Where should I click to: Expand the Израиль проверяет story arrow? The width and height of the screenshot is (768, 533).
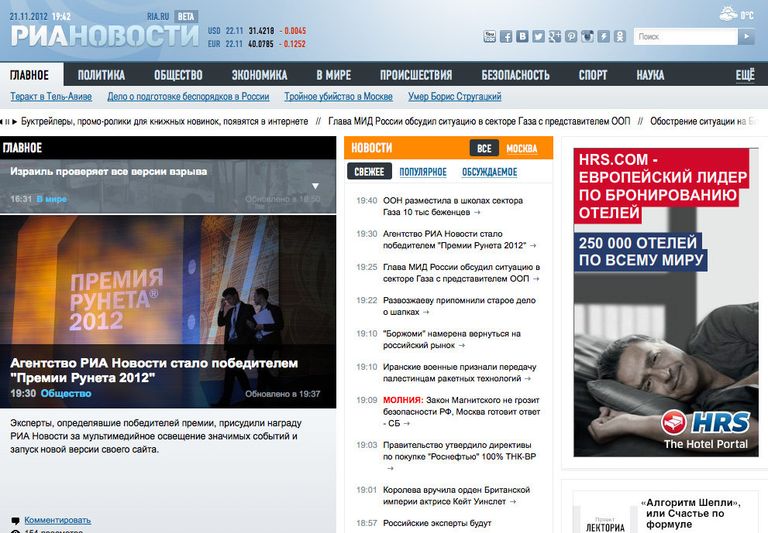tap(315, 186)
